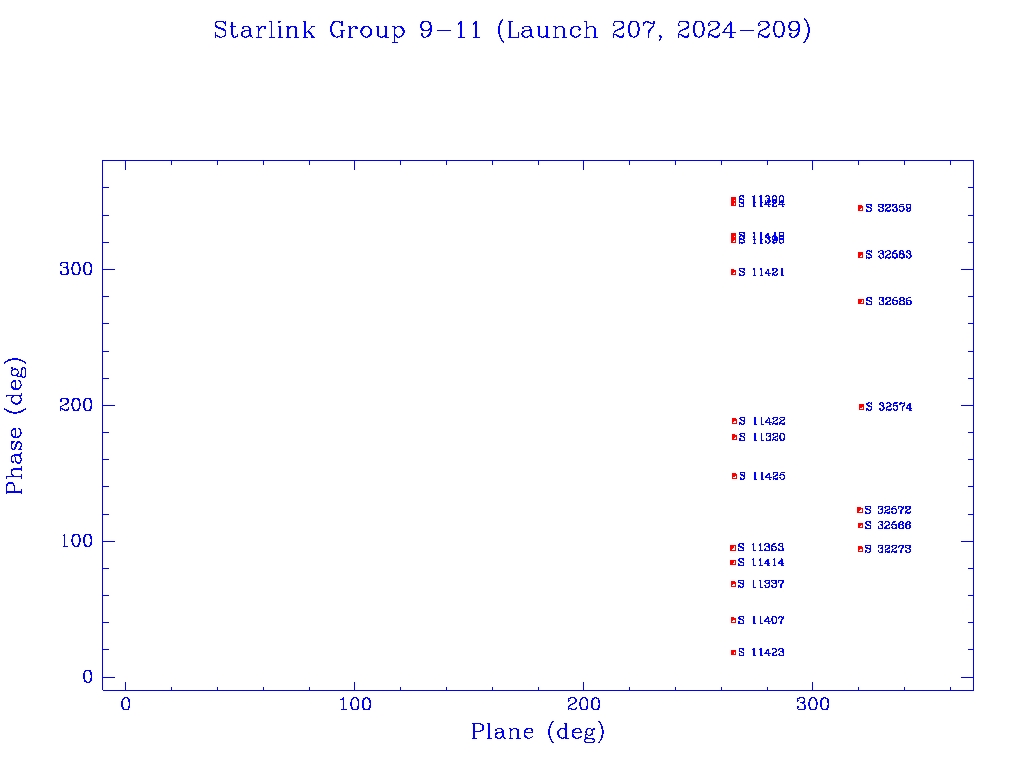Select the satellite label 'S 32574'
The width and height of the screenshot is (1024, 768).
click(x=889, y=407)
